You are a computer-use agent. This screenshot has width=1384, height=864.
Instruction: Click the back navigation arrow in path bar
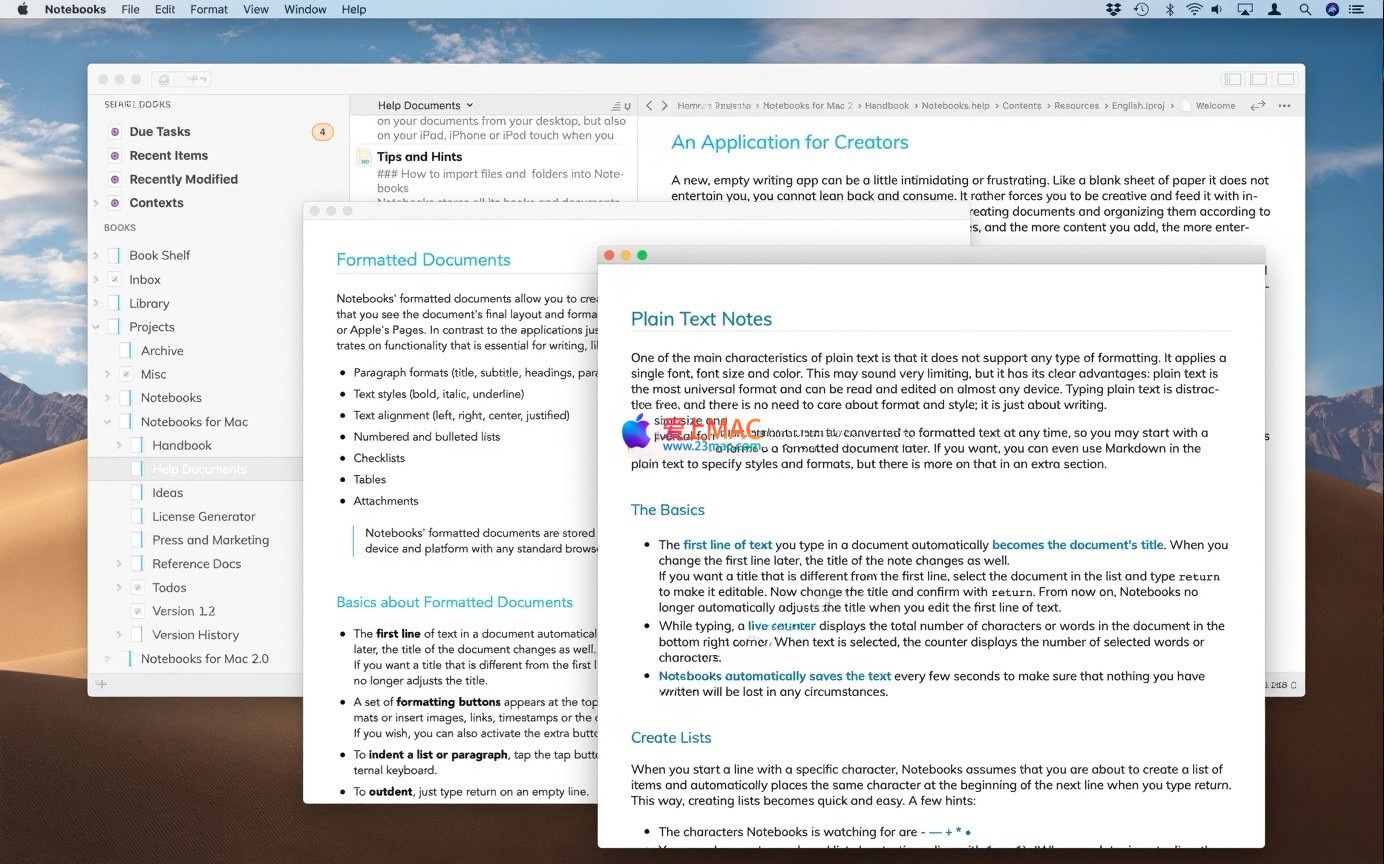click(x=649, y=105)
